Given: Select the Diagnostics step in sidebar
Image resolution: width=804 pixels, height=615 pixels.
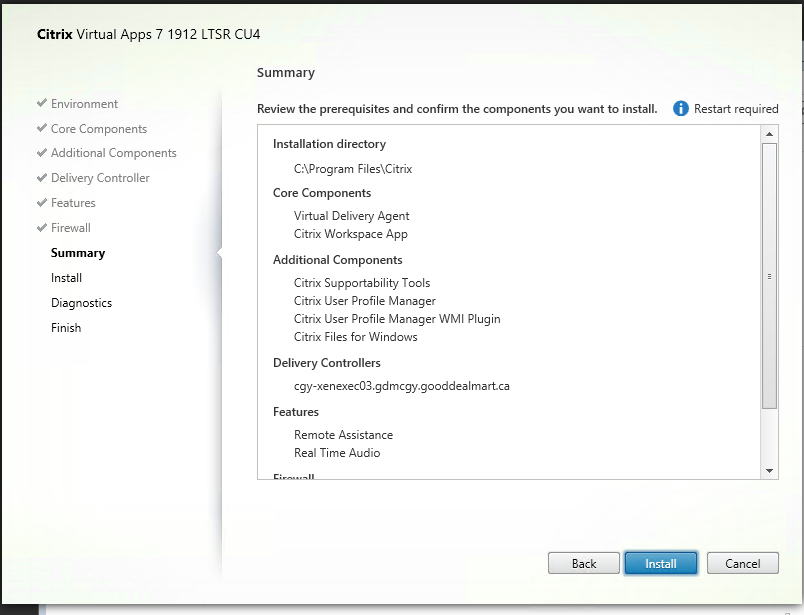Looking at the screenshot, I should (82, 303).
